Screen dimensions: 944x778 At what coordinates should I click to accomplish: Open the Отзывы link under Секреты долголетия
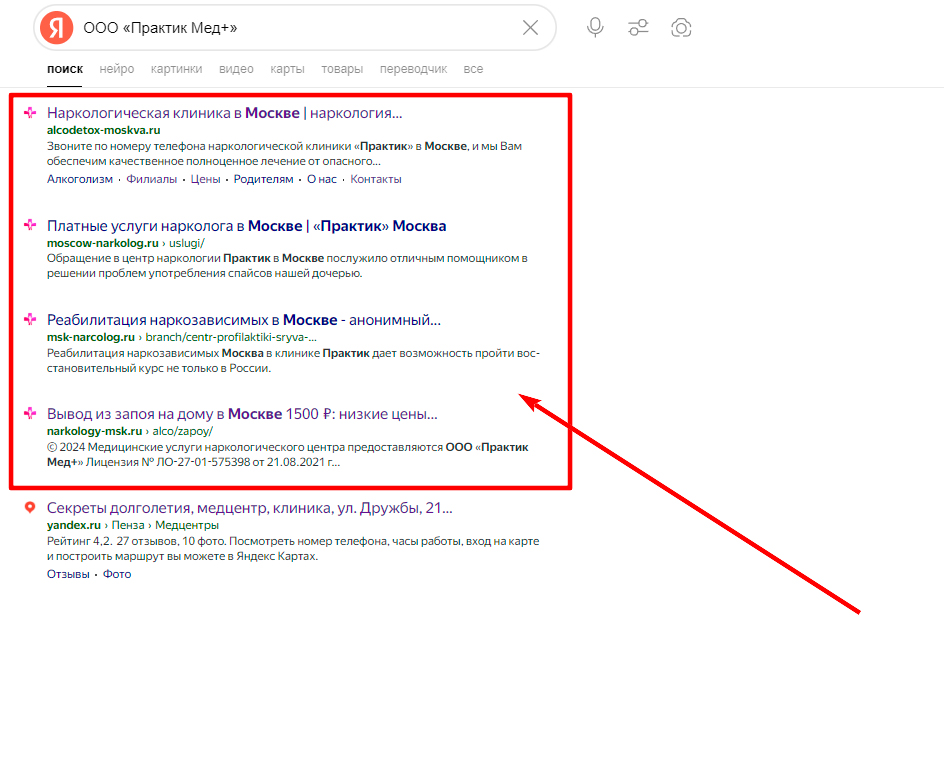68,574
